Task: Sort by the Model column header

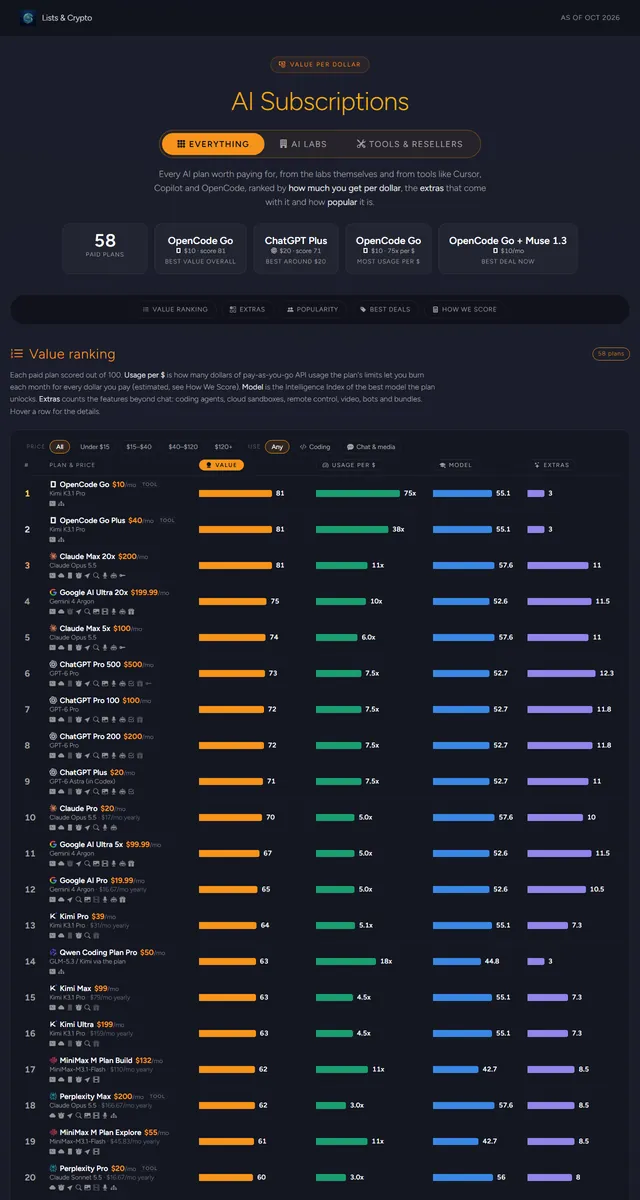Action: 455,465
